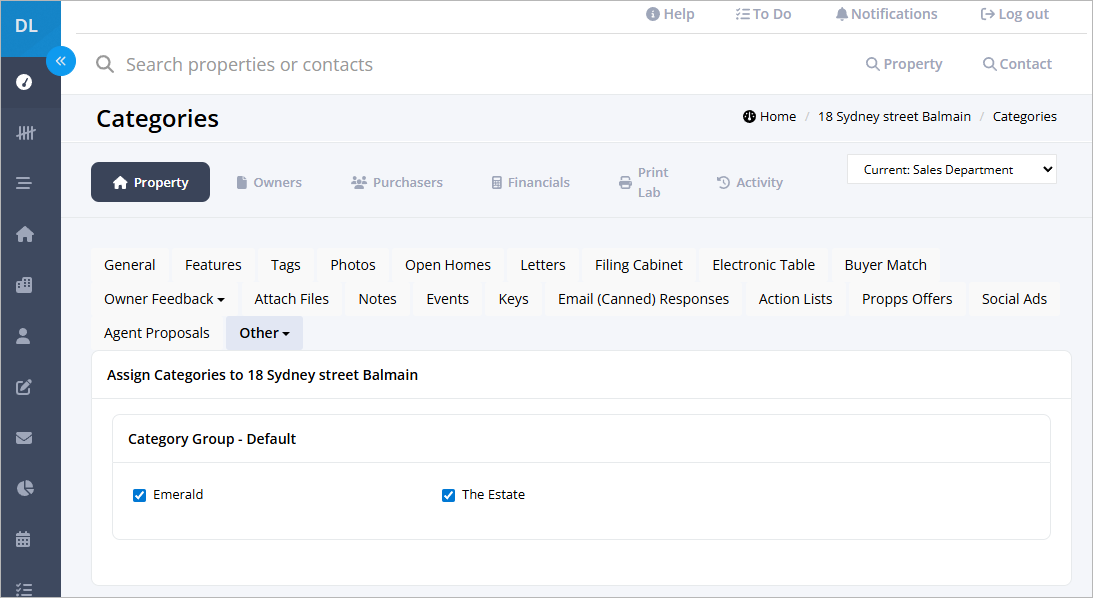Open the Open Homes tab
This screenshot has width=1093, height=598.
[448, 265]
